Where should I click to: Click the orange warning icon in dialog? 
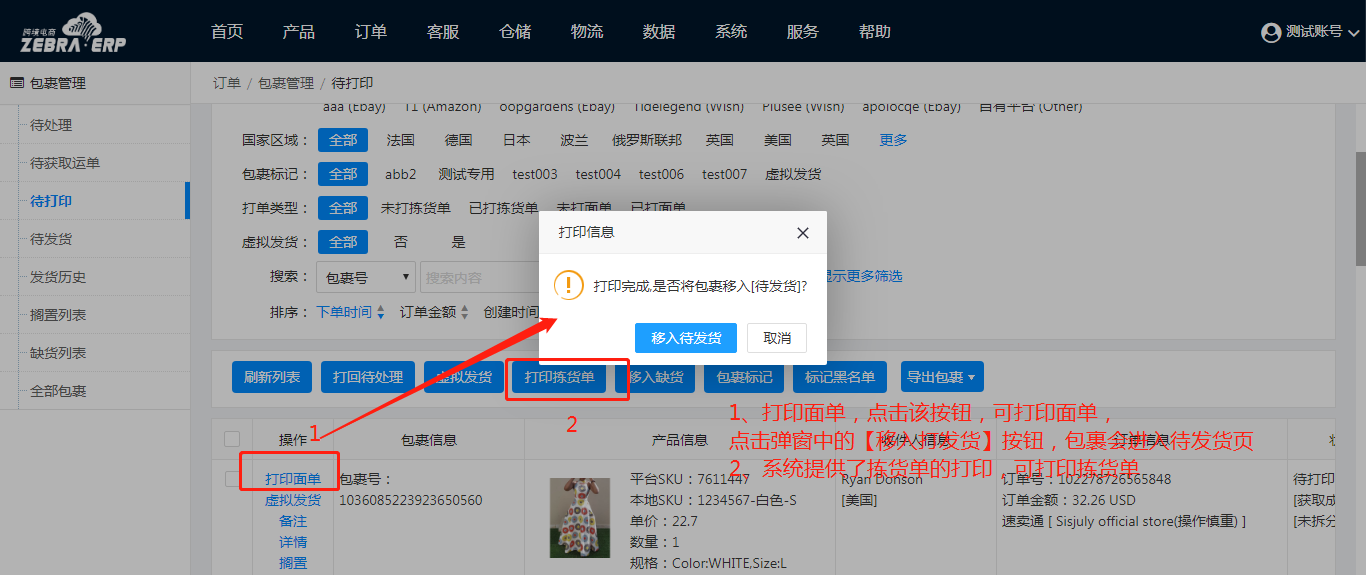[569, 285]
